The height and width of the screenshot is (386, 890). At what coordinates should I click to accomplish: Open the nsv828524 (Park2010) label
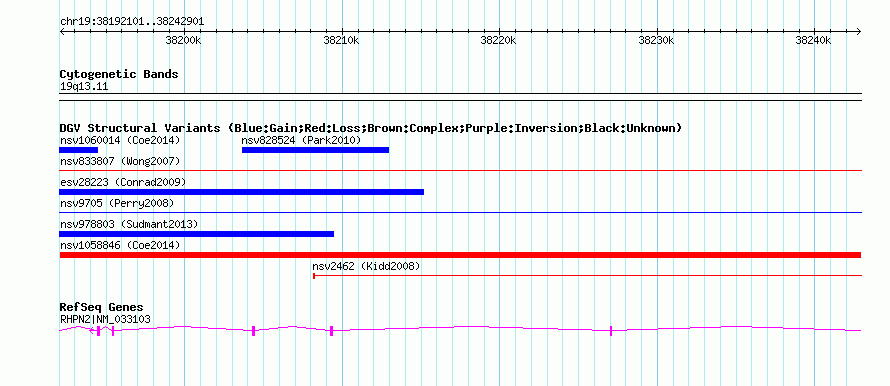click(x=301, y=140)
